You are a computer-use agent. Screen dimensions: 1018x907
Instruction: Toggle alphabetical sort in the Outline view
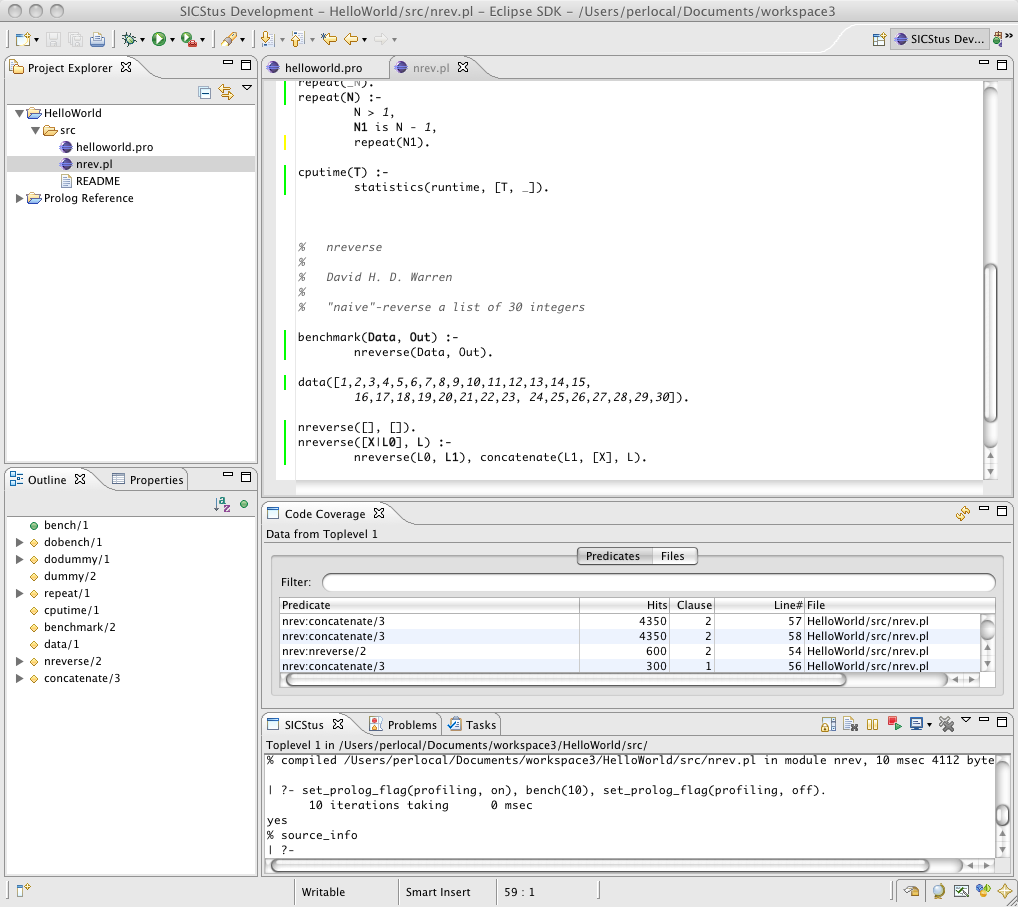pos(222,504)
